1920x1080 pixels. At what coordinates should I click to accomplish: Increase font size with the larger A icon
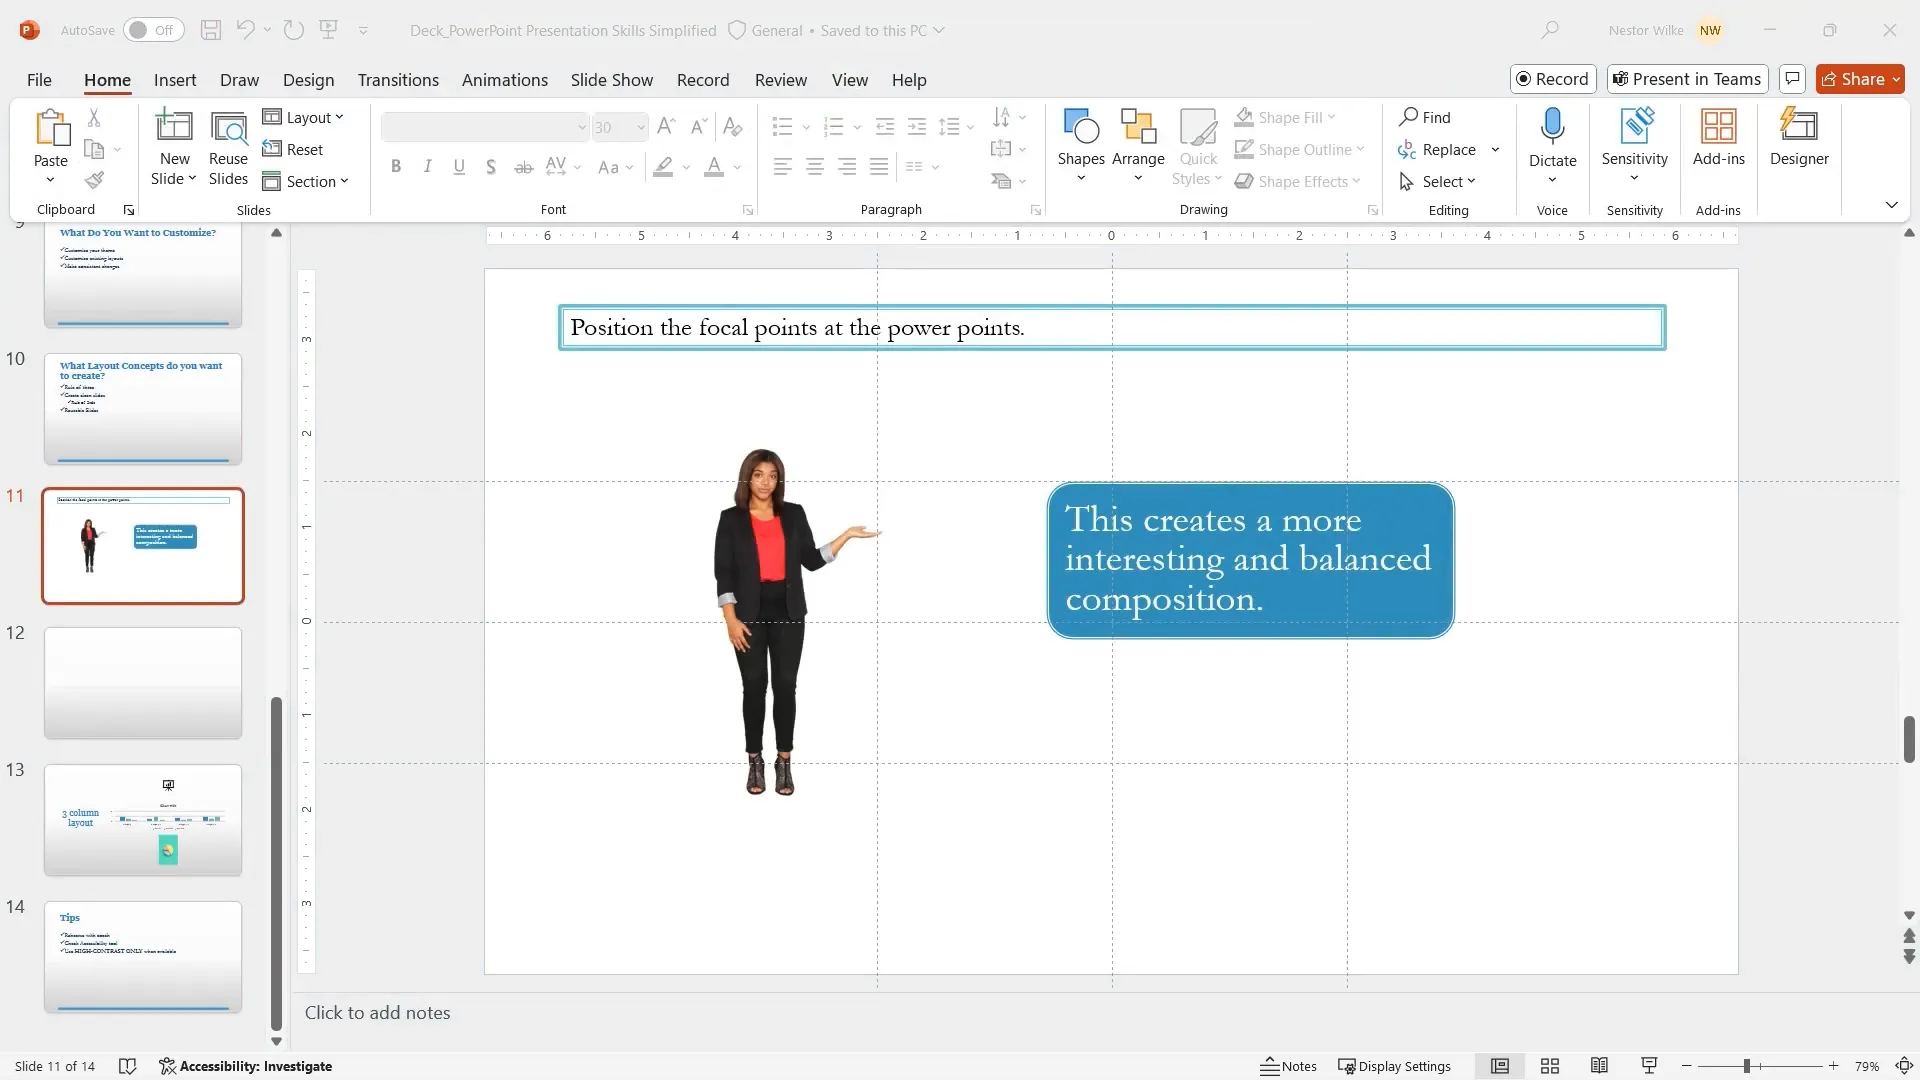pyautogui.click(x=666, y=126)
